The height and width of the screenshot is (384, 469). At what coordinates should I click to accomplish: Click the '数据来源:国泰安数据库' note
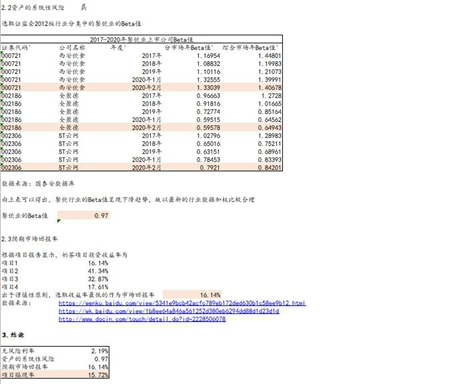click(x=38, y=184)
